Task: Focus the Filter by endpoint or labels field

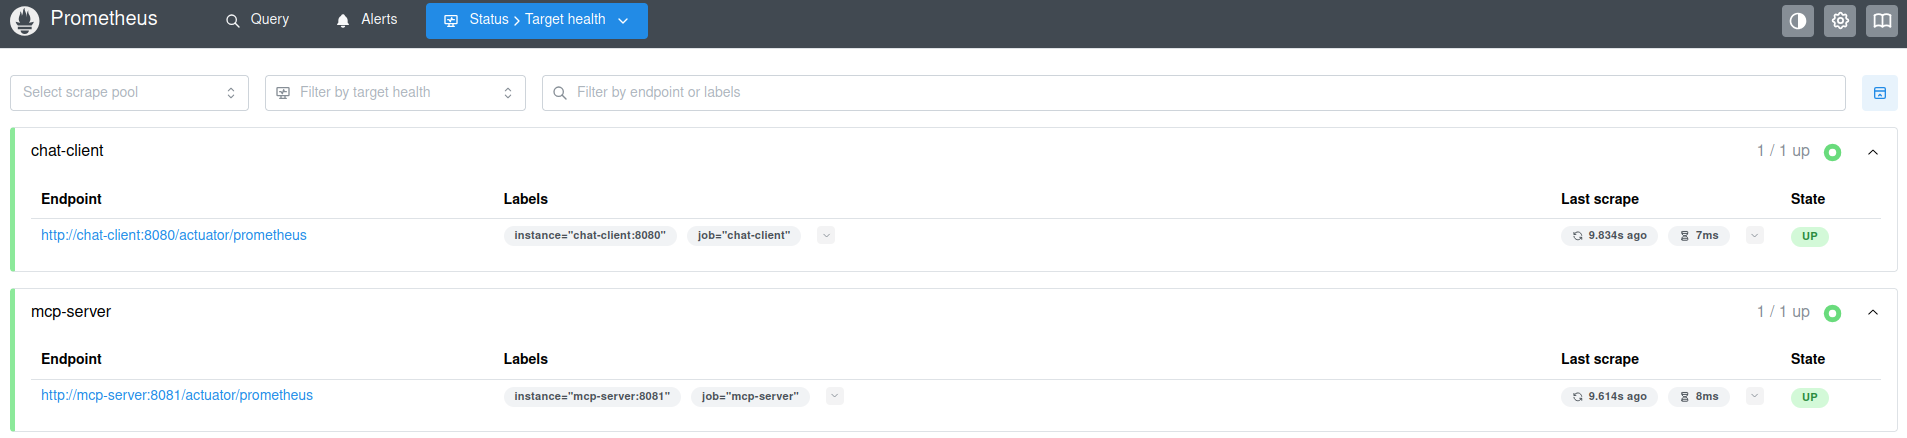Action: tap(1193, 93)
